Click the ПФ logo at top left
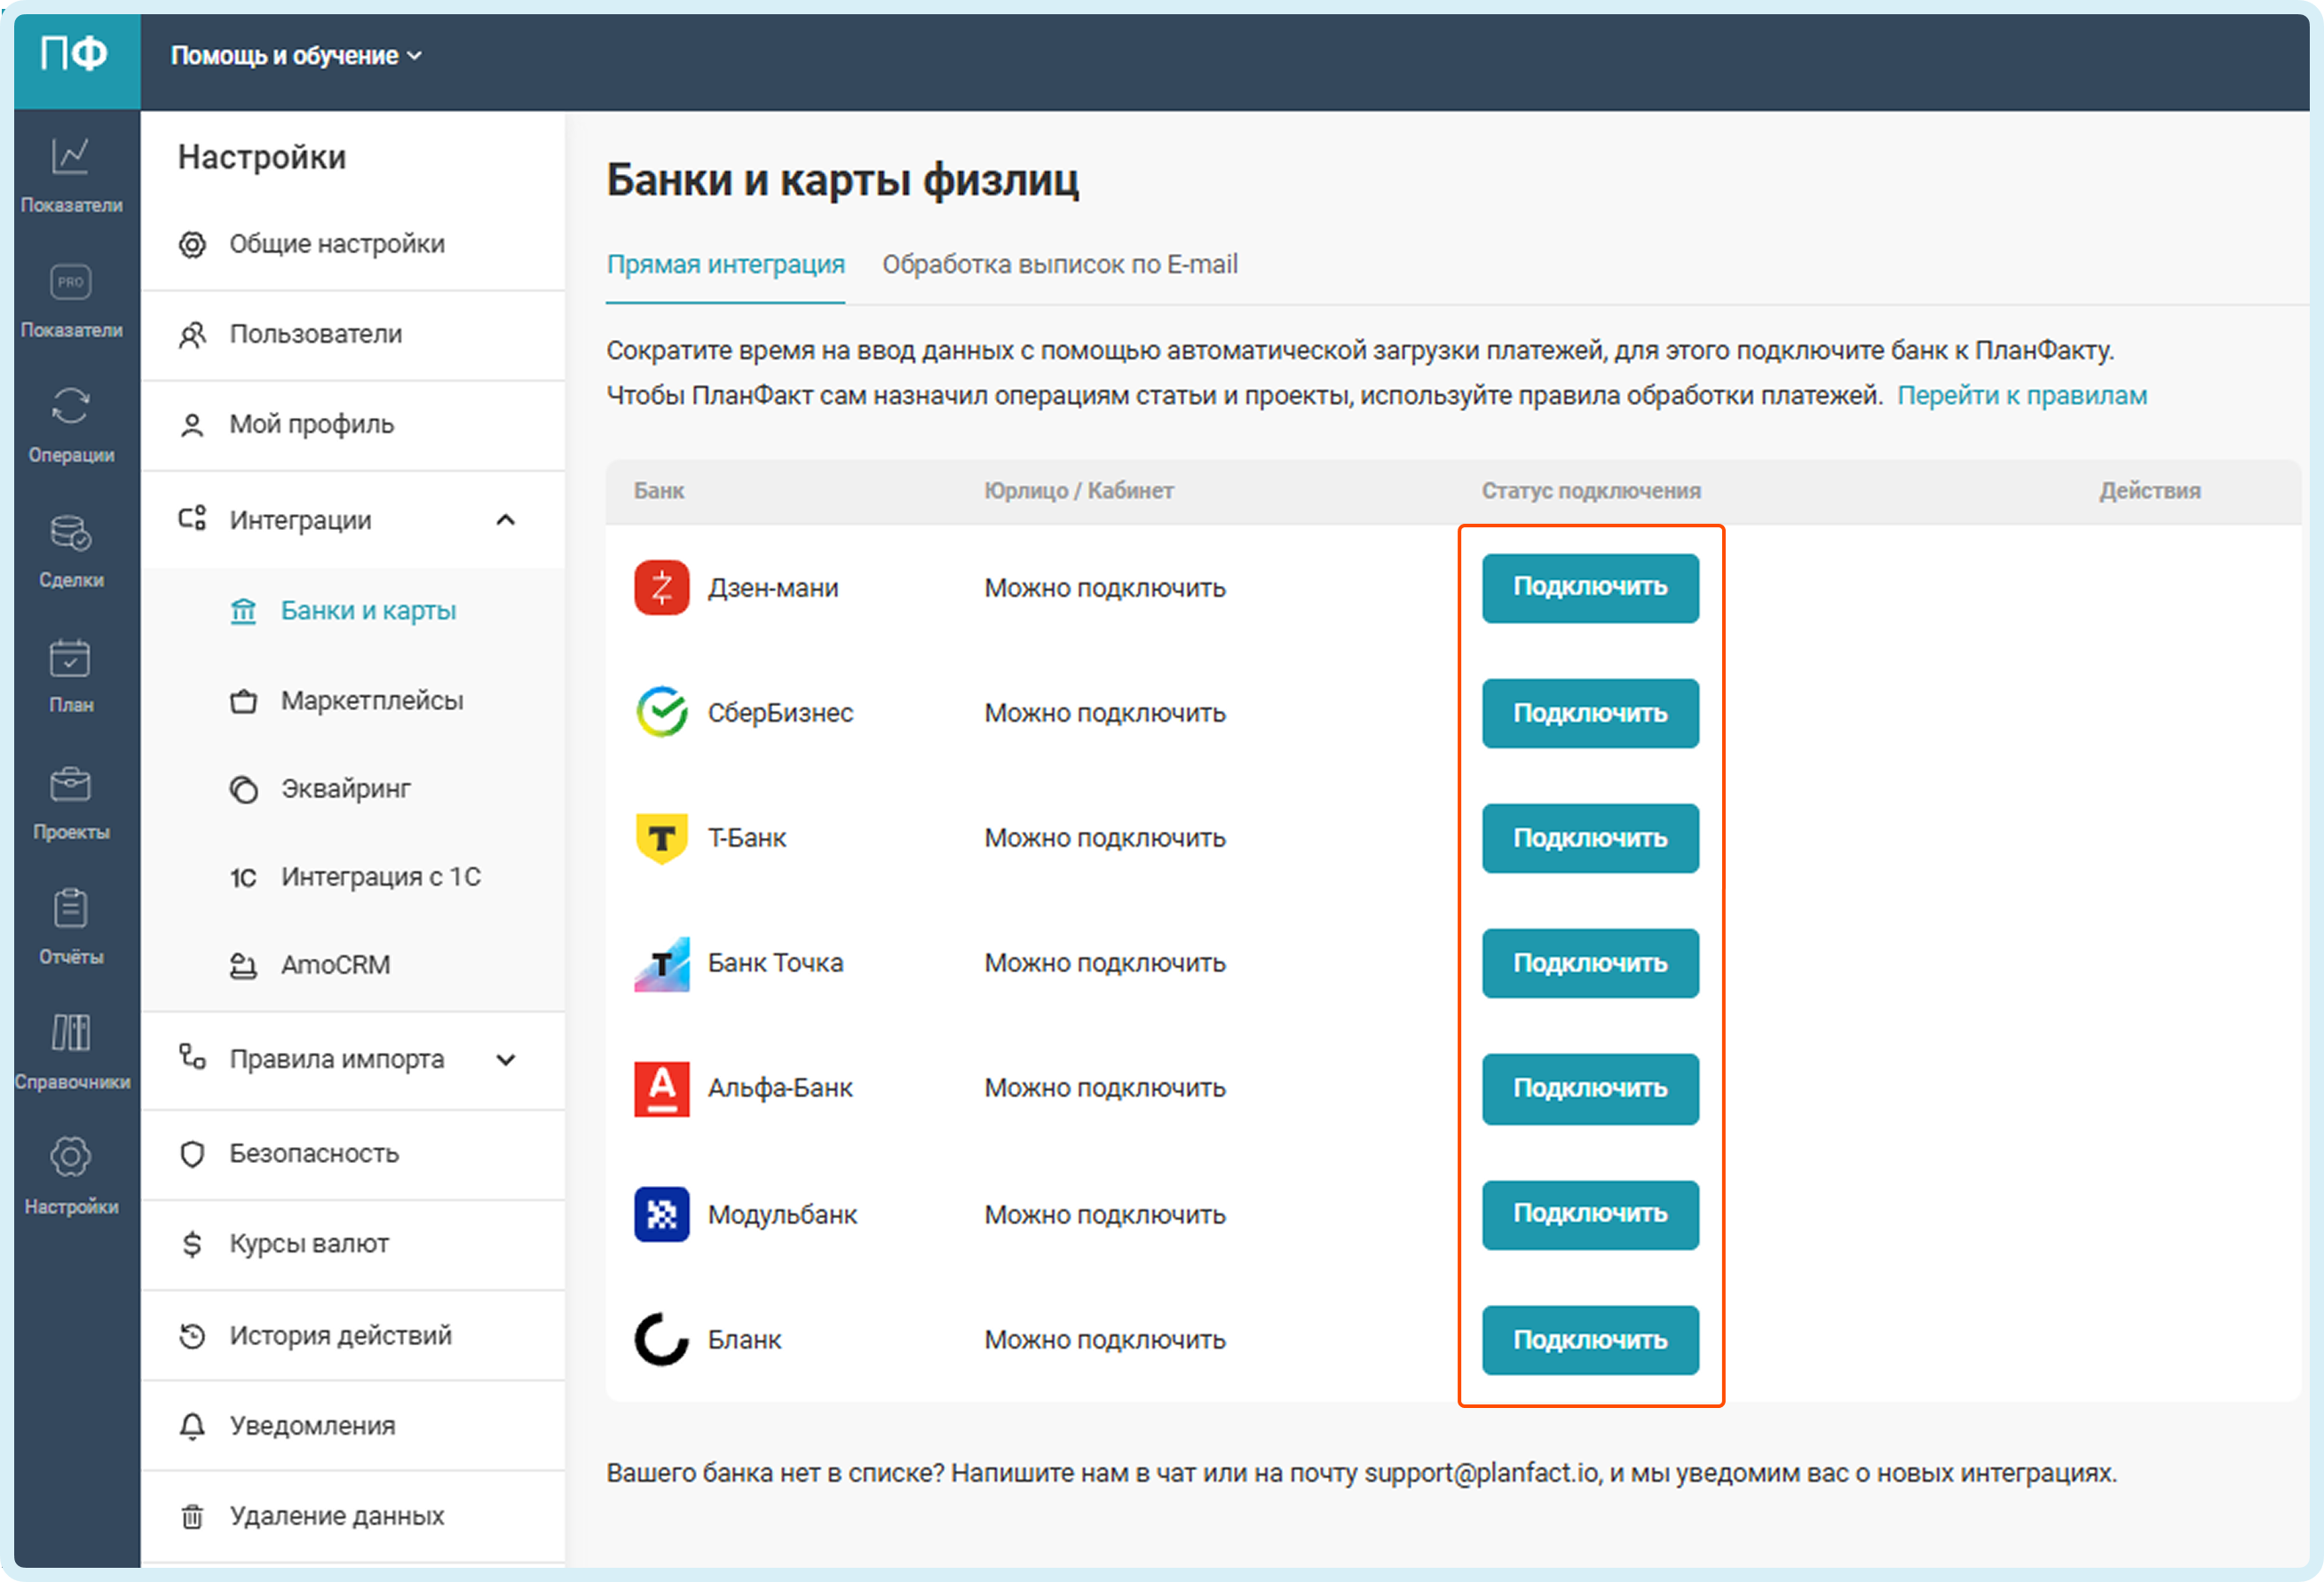 75,54
